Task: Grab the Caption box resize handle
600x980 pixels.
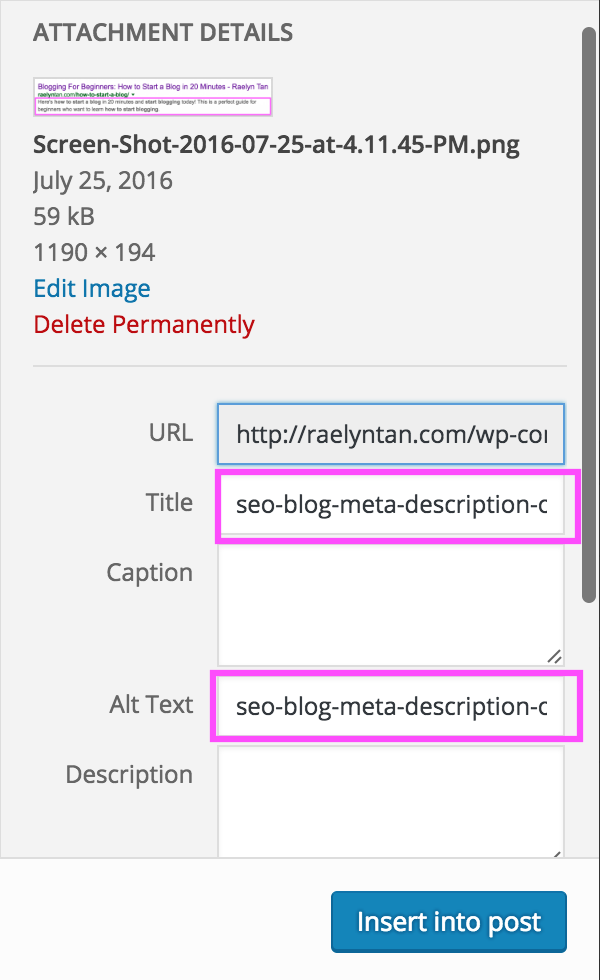Action: click(x=554, y=656)
